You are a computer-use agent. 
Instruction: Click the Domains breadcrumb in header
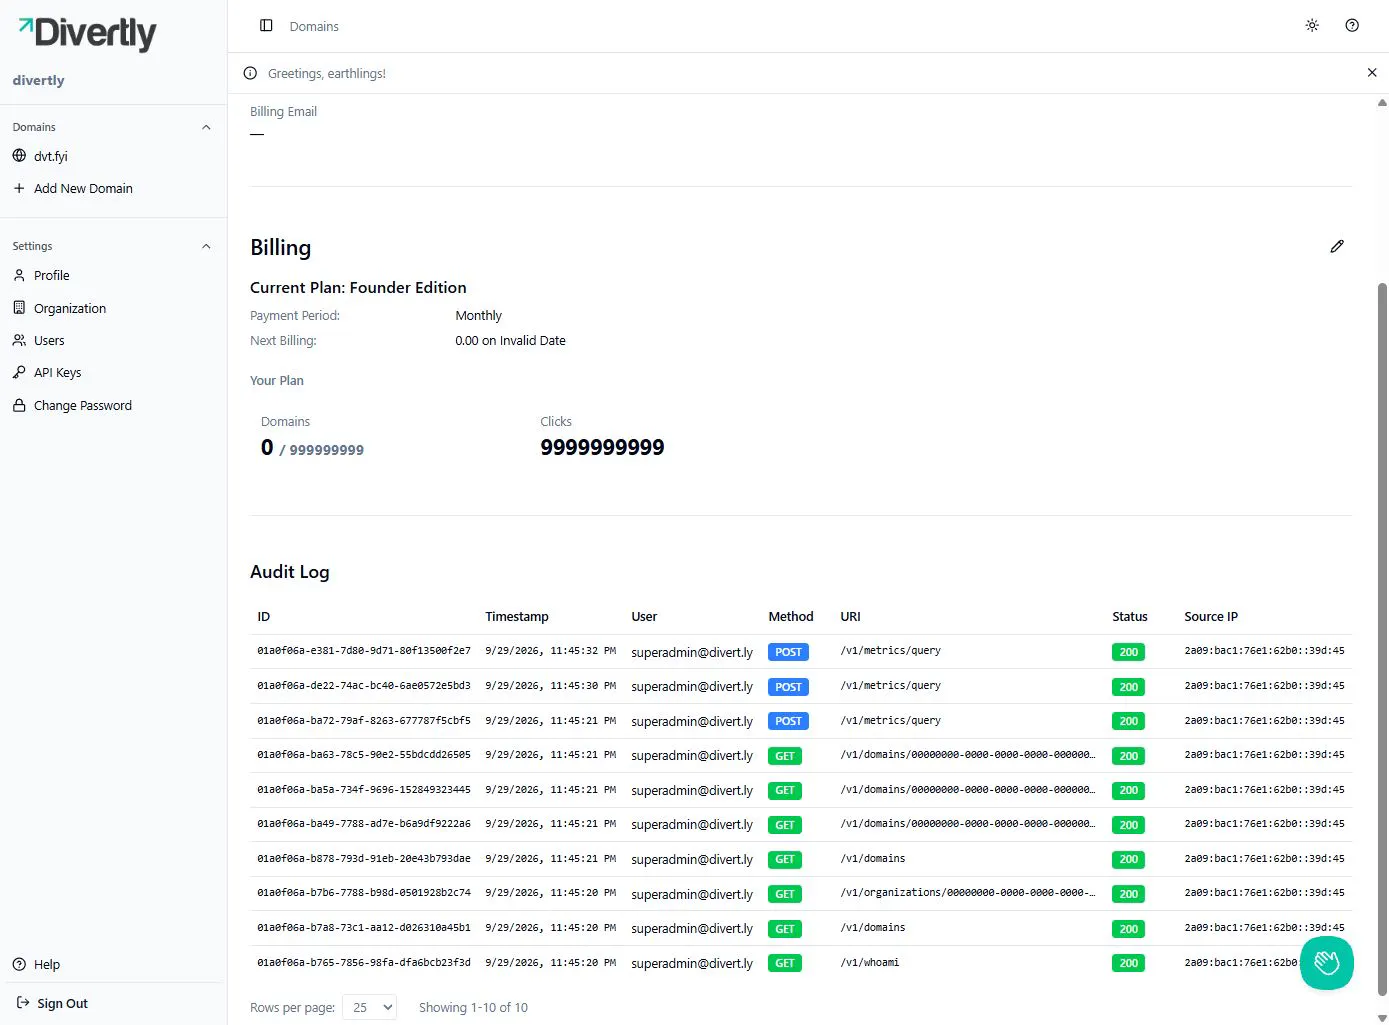pos(314,26)
